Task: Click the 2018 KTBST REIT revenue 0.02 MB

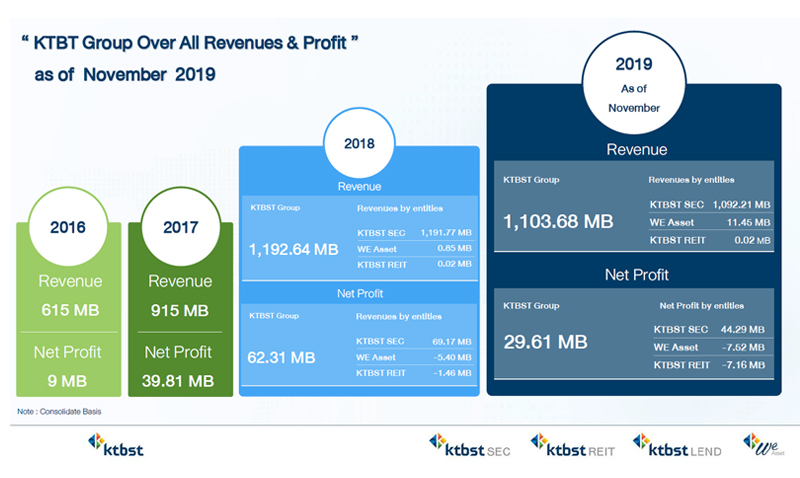Action: point(454,264)
